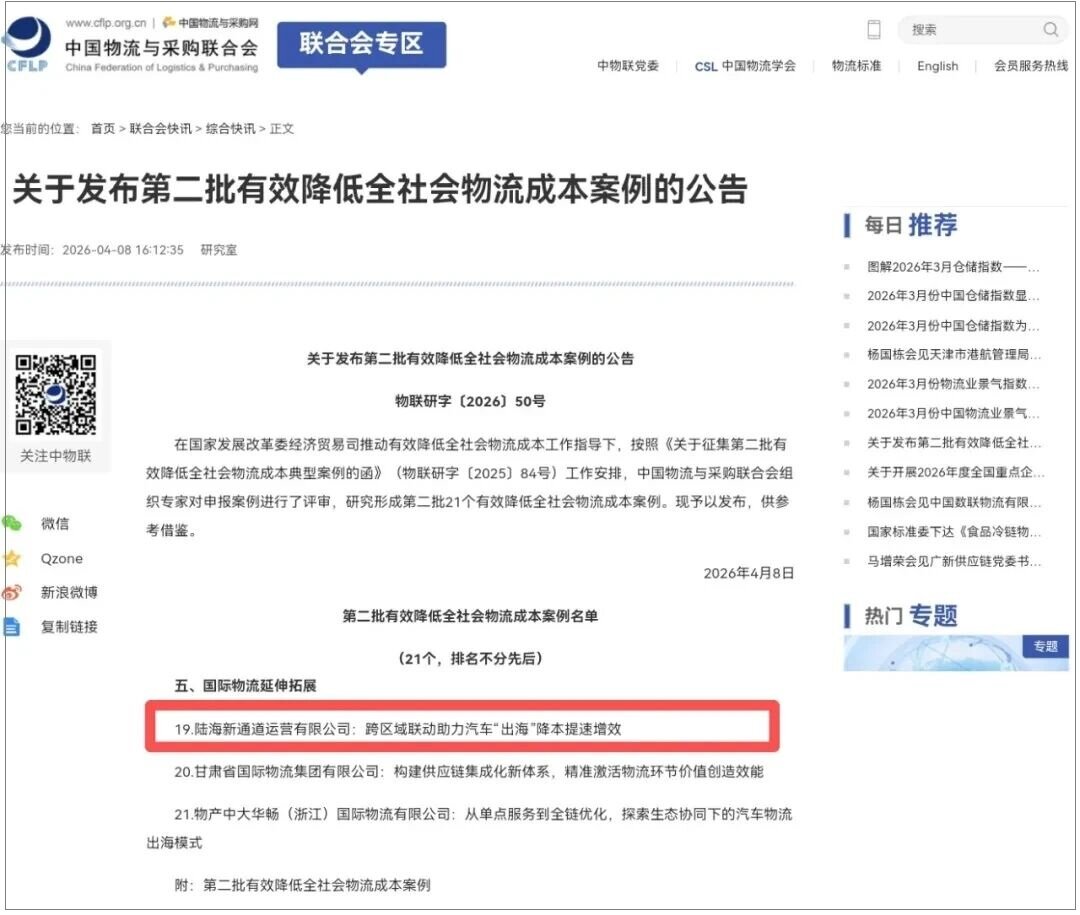The height and width of the screenshot is (915, 1080).
Task: Share via the Sina Weibo icon
Action: coord(12,593)
